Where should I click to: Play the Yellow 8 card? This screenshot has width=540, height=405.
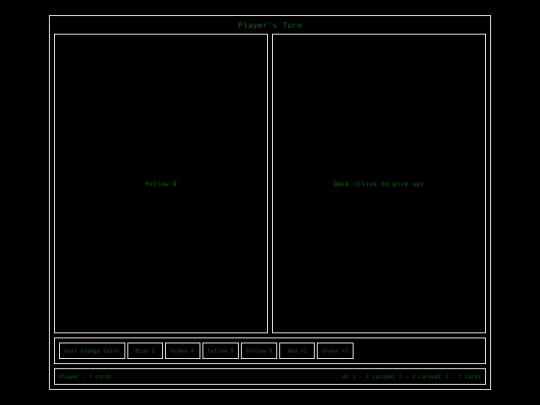click(259, 351)
